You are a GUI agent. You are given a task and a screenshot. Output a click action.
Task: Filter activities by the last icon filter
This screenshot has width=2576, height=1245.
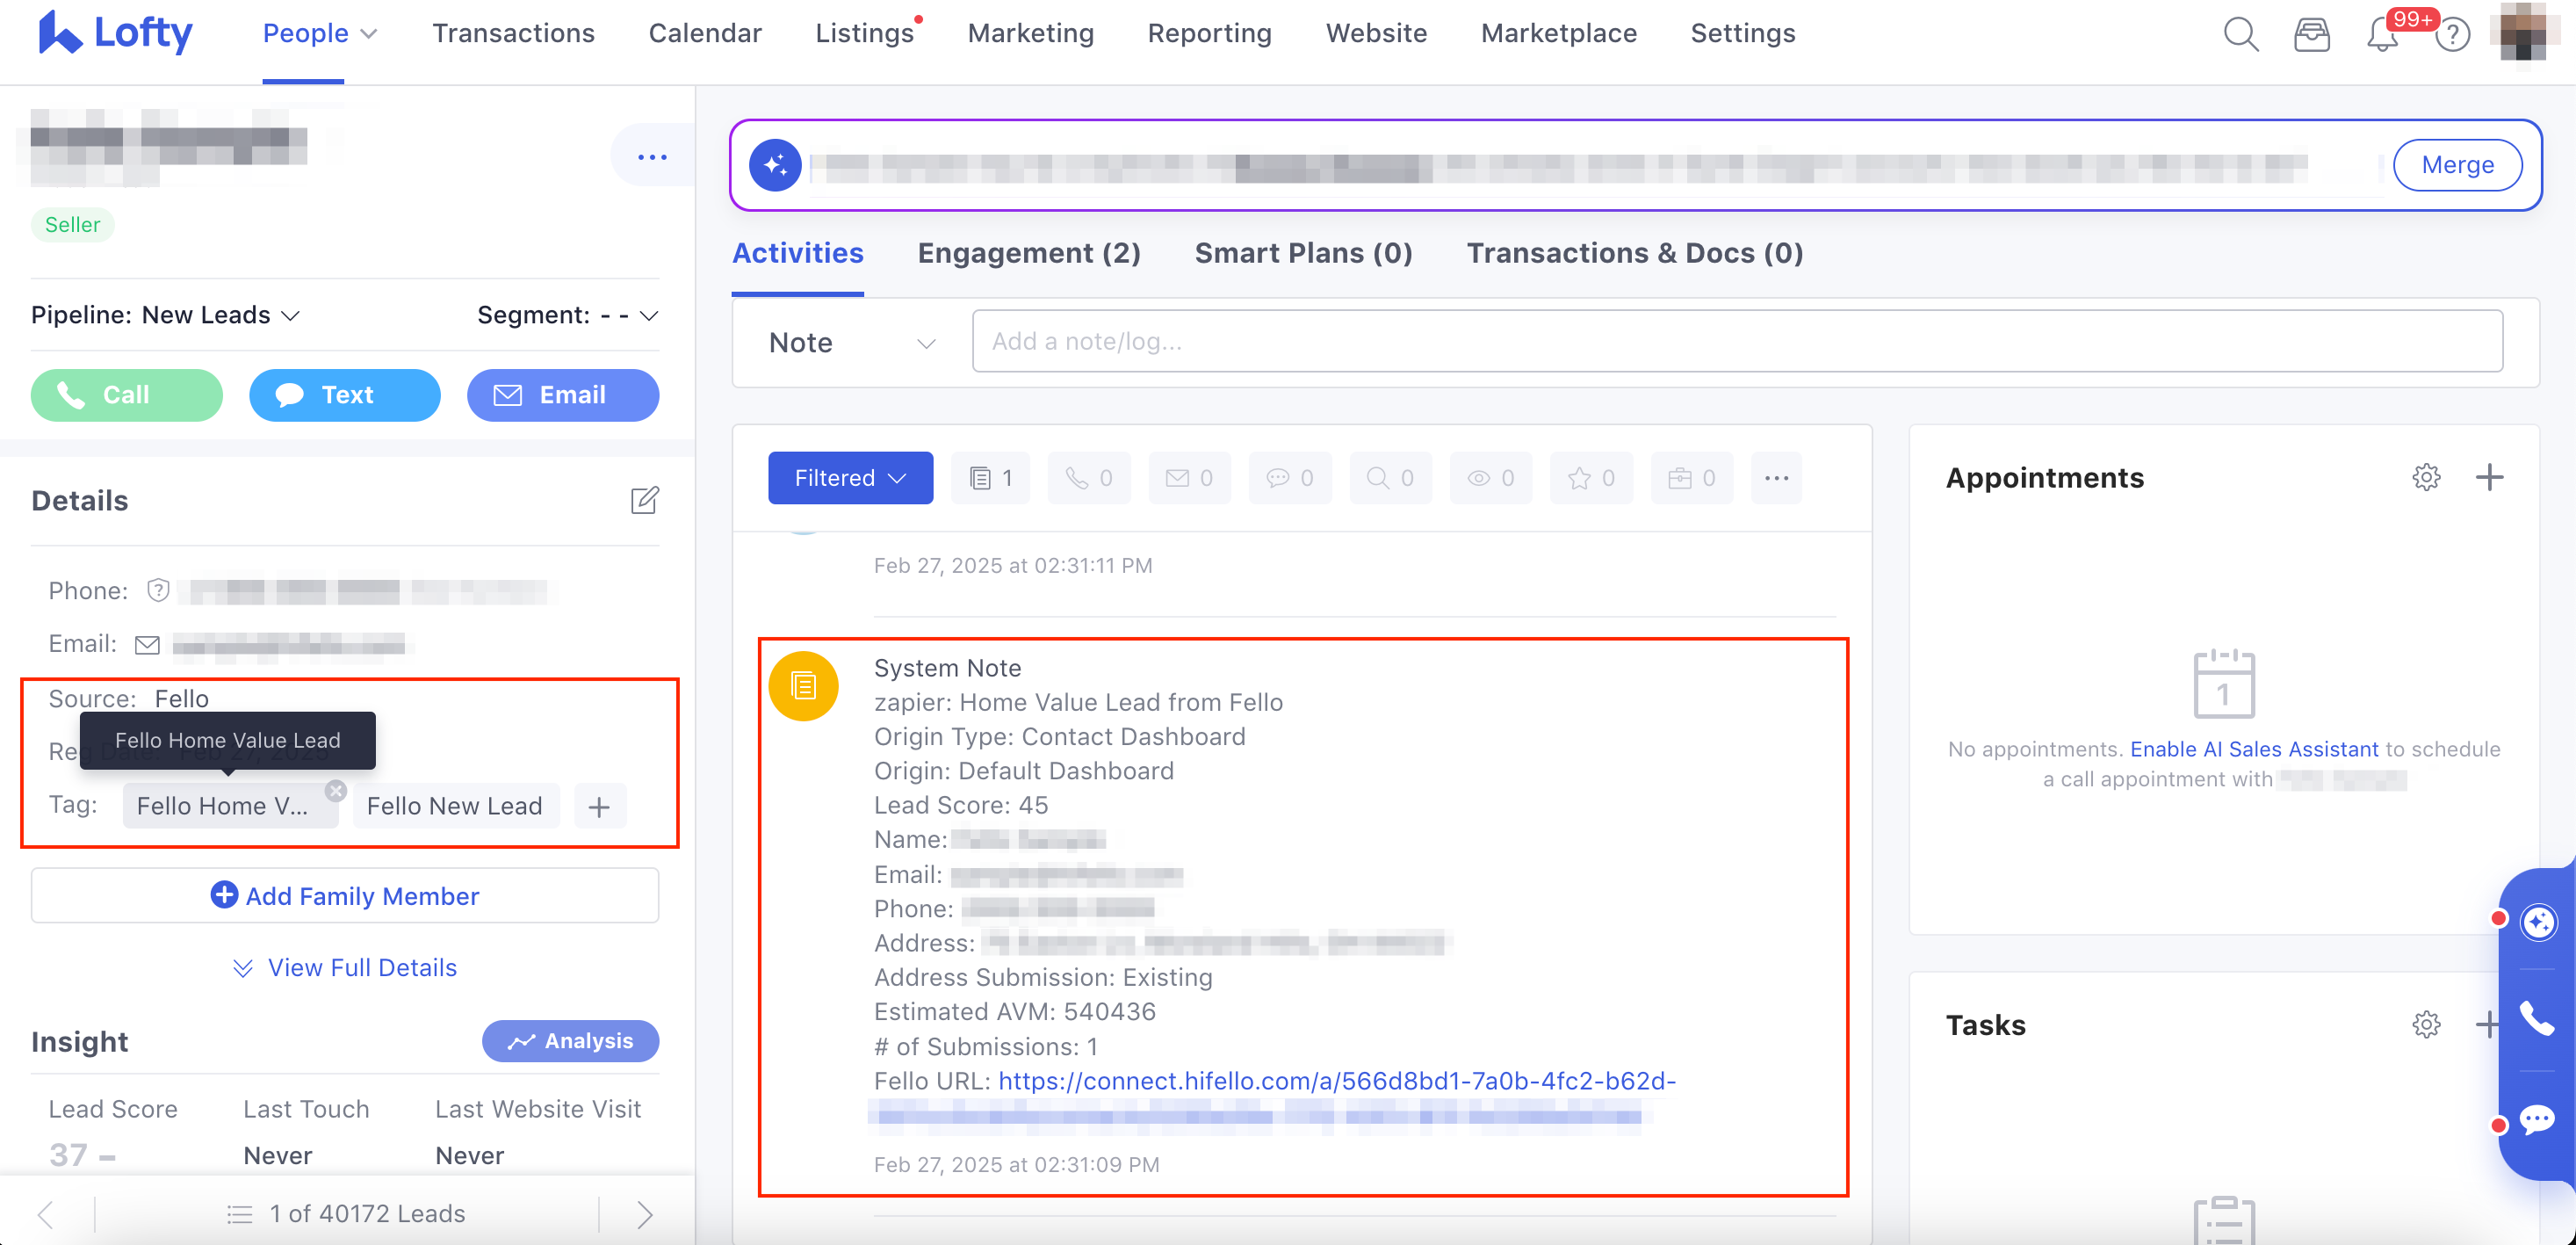[x=1691, y=478]
